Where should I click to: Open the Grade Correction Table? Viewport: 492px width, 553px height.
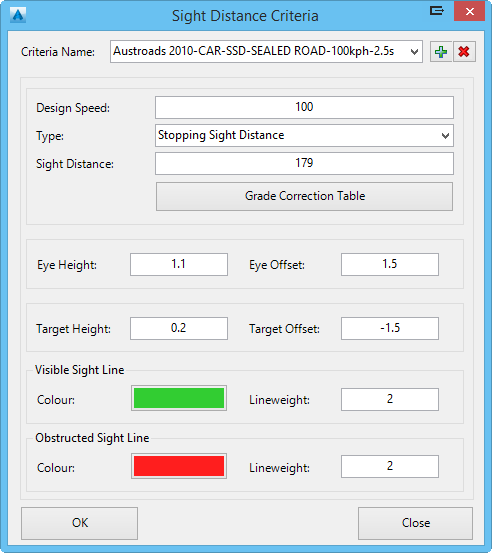click(x=304, y=196)
